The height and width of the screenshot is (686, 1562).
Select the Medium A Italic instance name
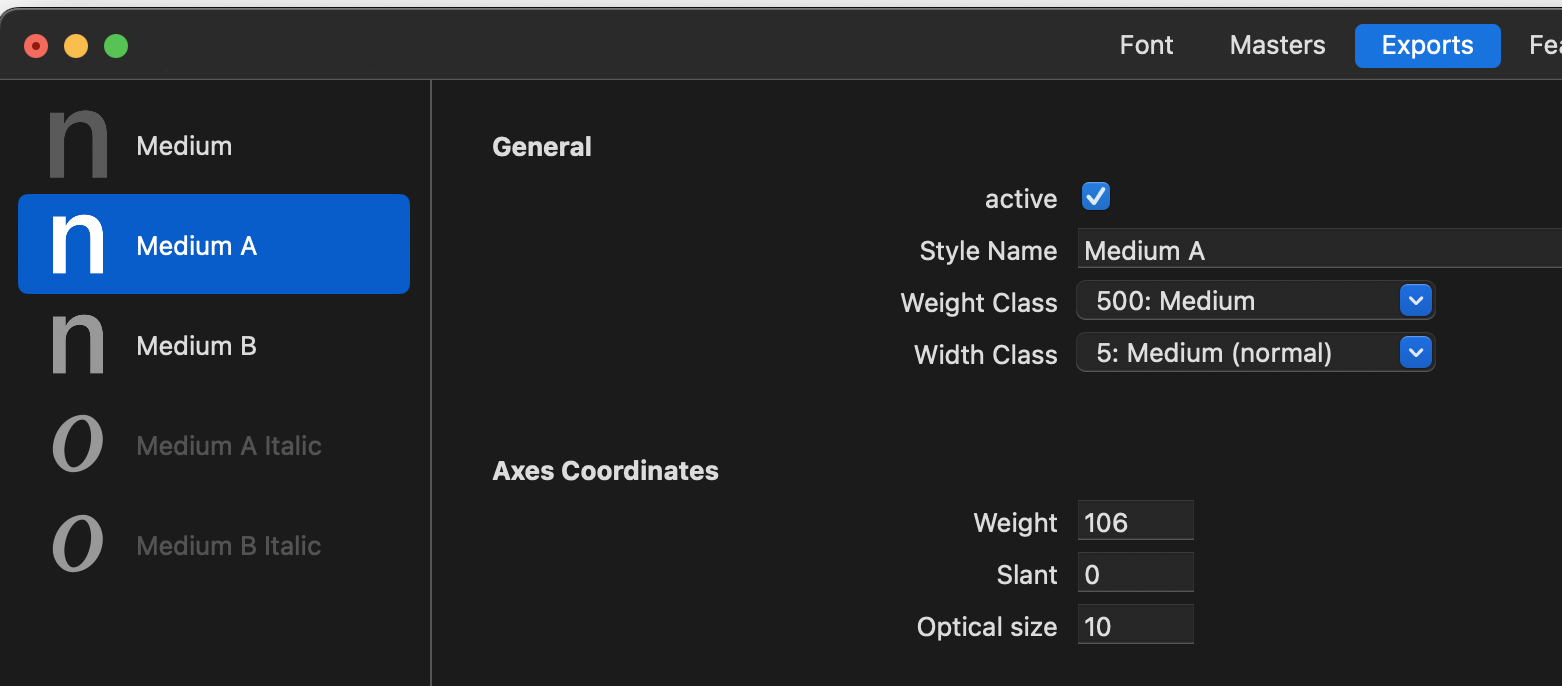(x=229, y=446)
